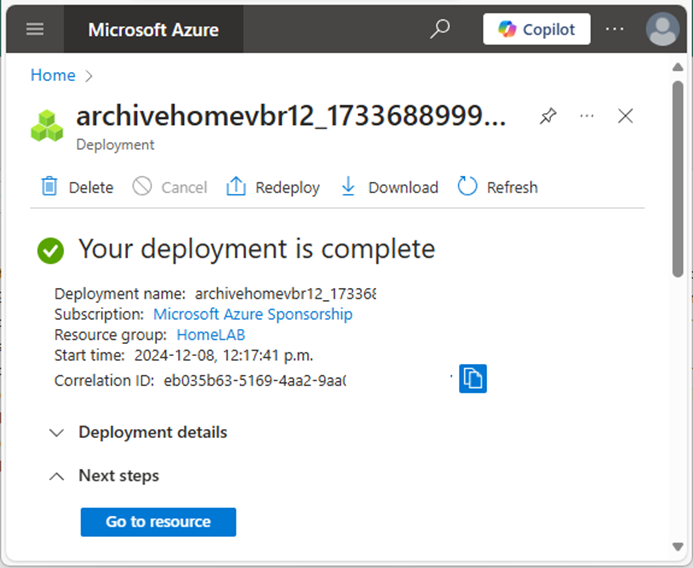Click the Start time value
Image resolution: width=693 pixels, height=568 pixels.
pos(224,355)
